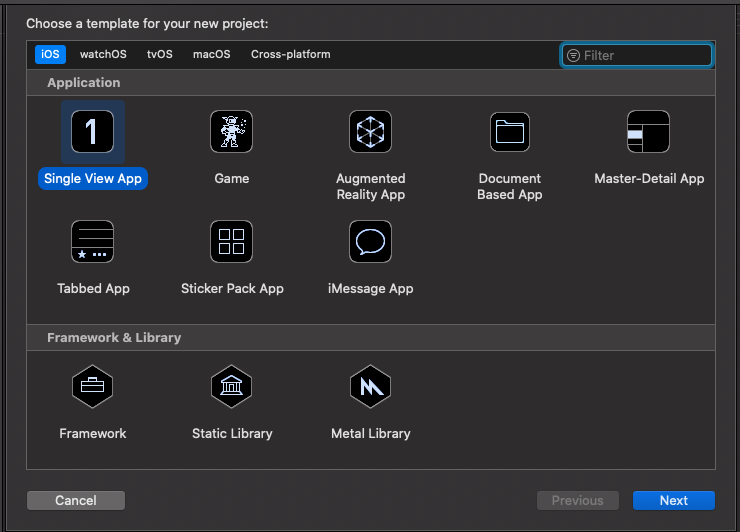Open the Cross-platform tab

coord(290,54)
